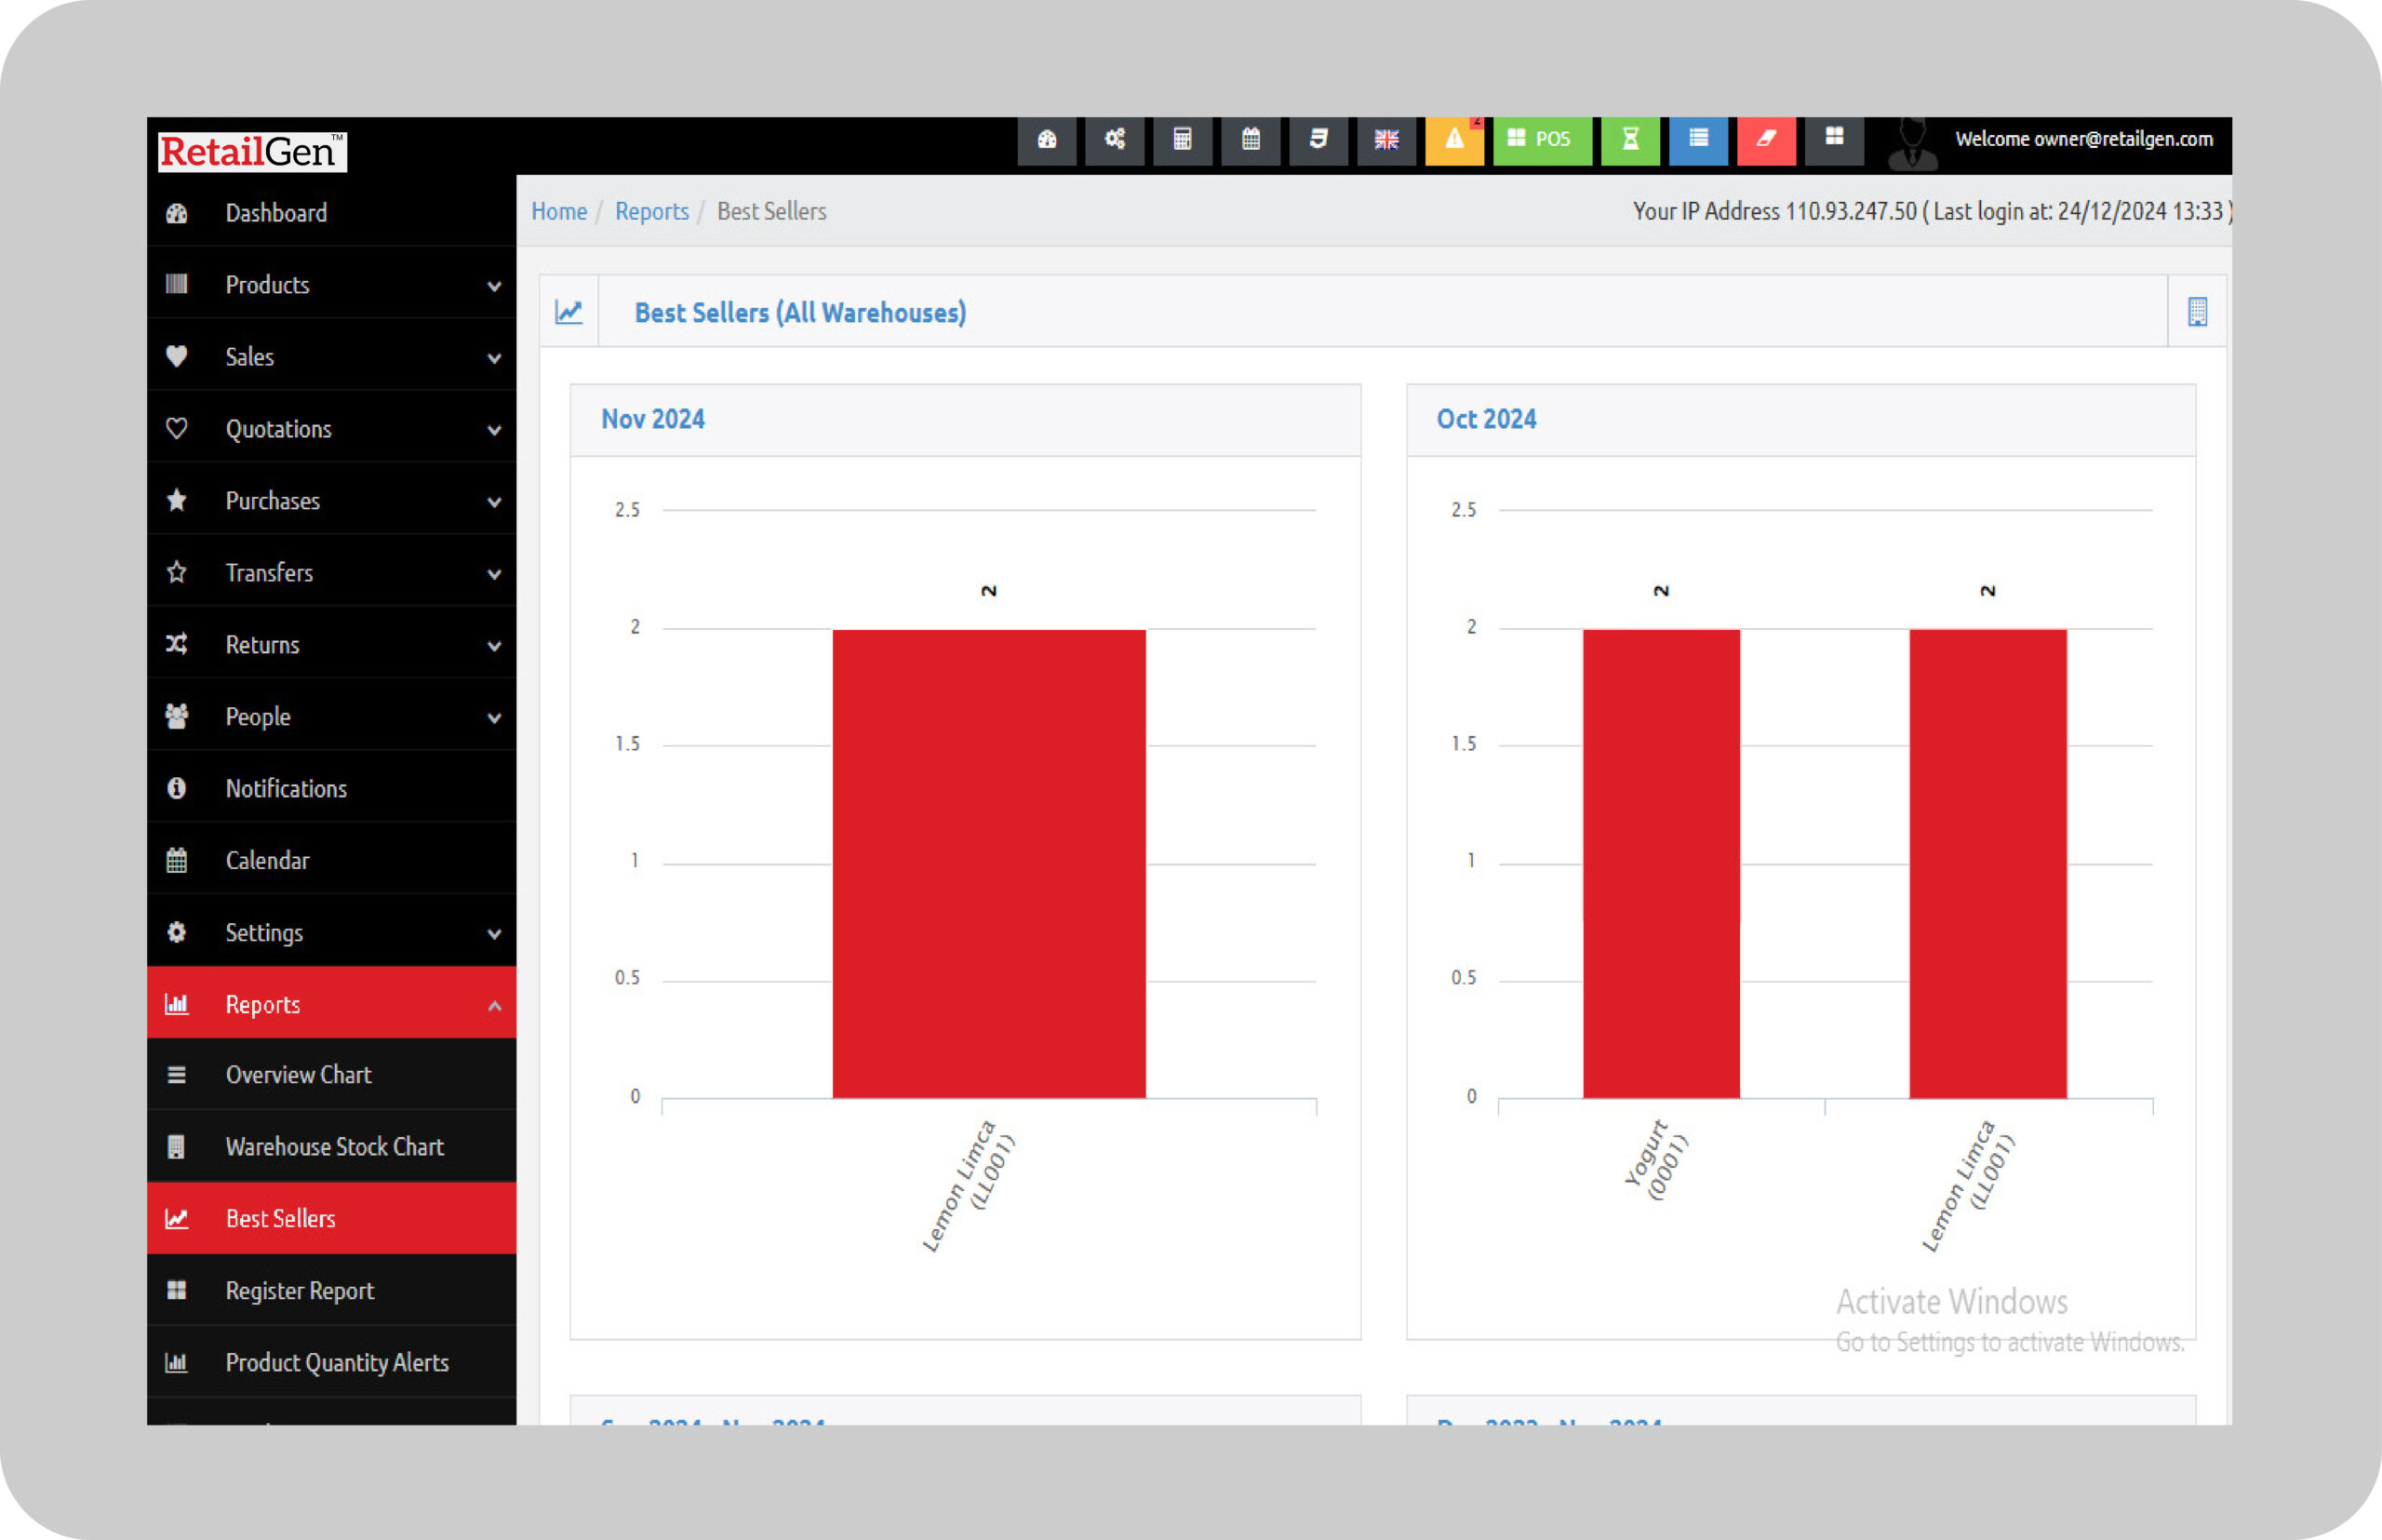Click the dashboard gauge icon in top toolbar

click(1046, 139)
